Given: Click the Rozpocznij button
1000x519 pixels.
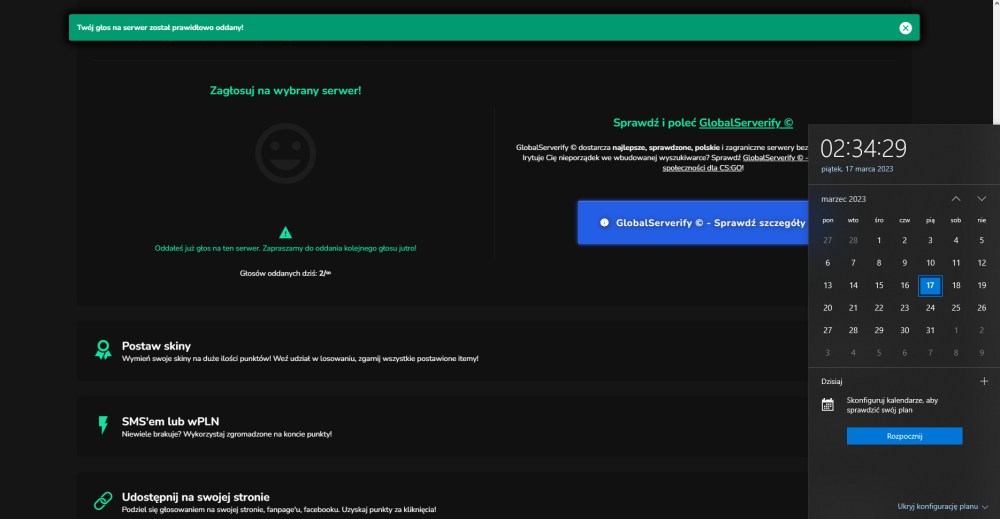Looking at the screenshot, I should [x=904, y=436].
